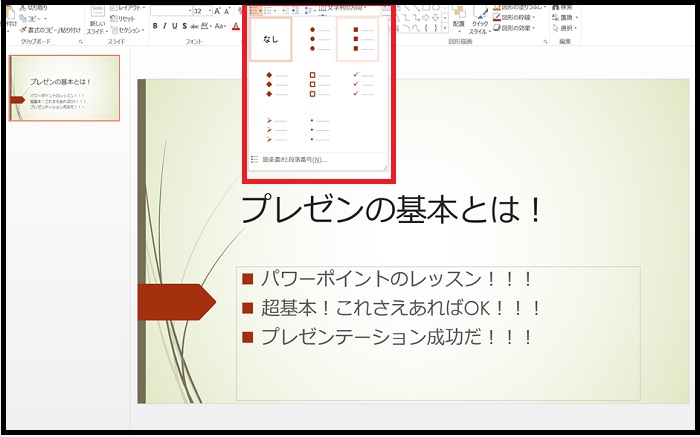
Task: Open the line spacing dropdown
Action: [x=310, y=10]
